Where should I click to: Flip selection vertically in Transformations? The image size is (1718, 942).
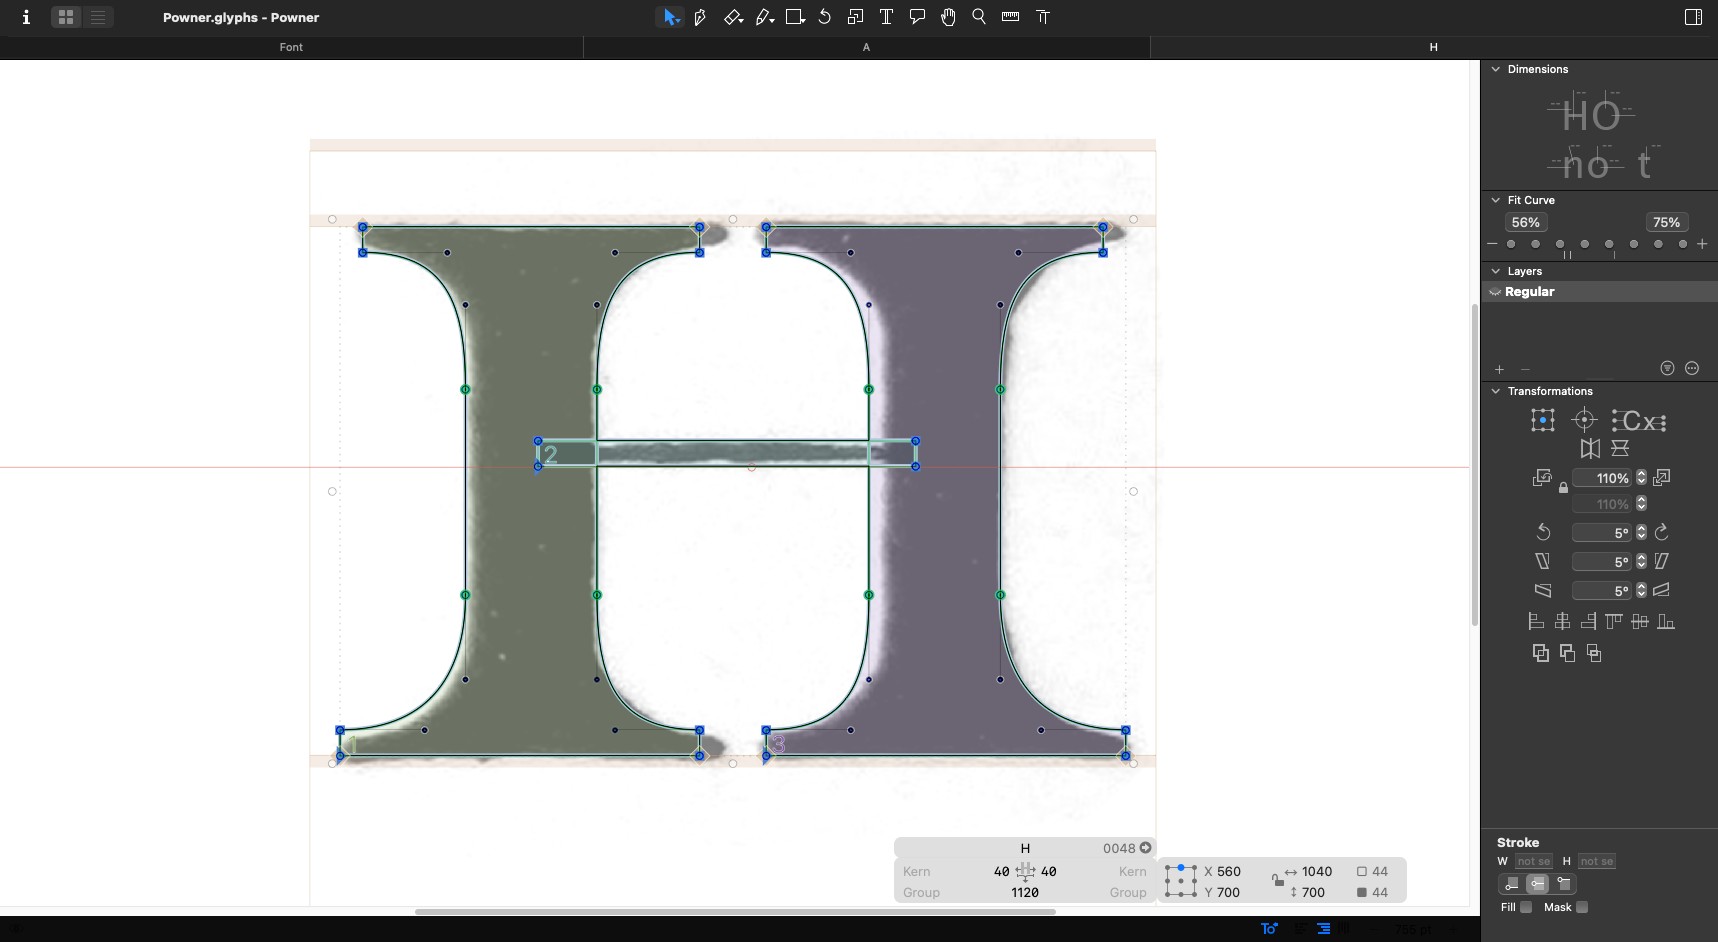(1620, 449)
